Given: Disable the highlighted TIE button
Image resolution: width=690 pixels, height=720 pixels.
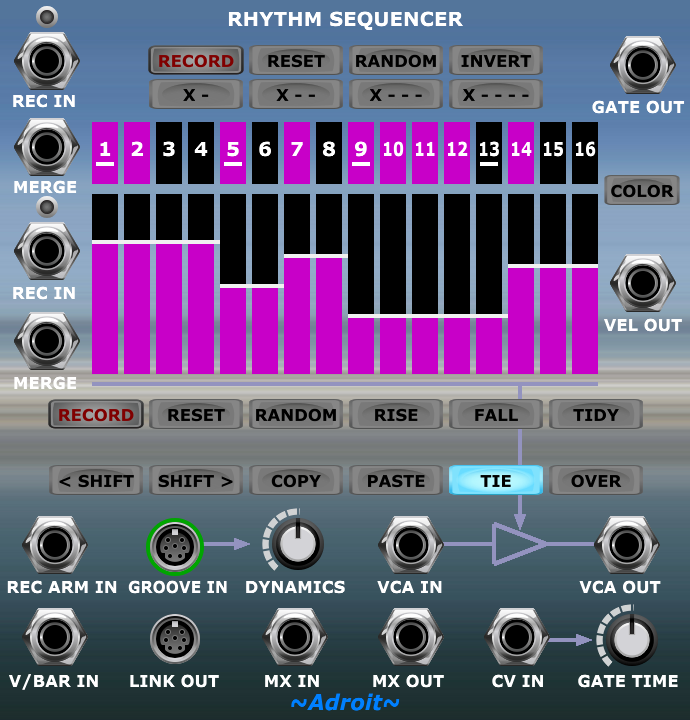Looking at the screenshot, I should pos(496,480).
